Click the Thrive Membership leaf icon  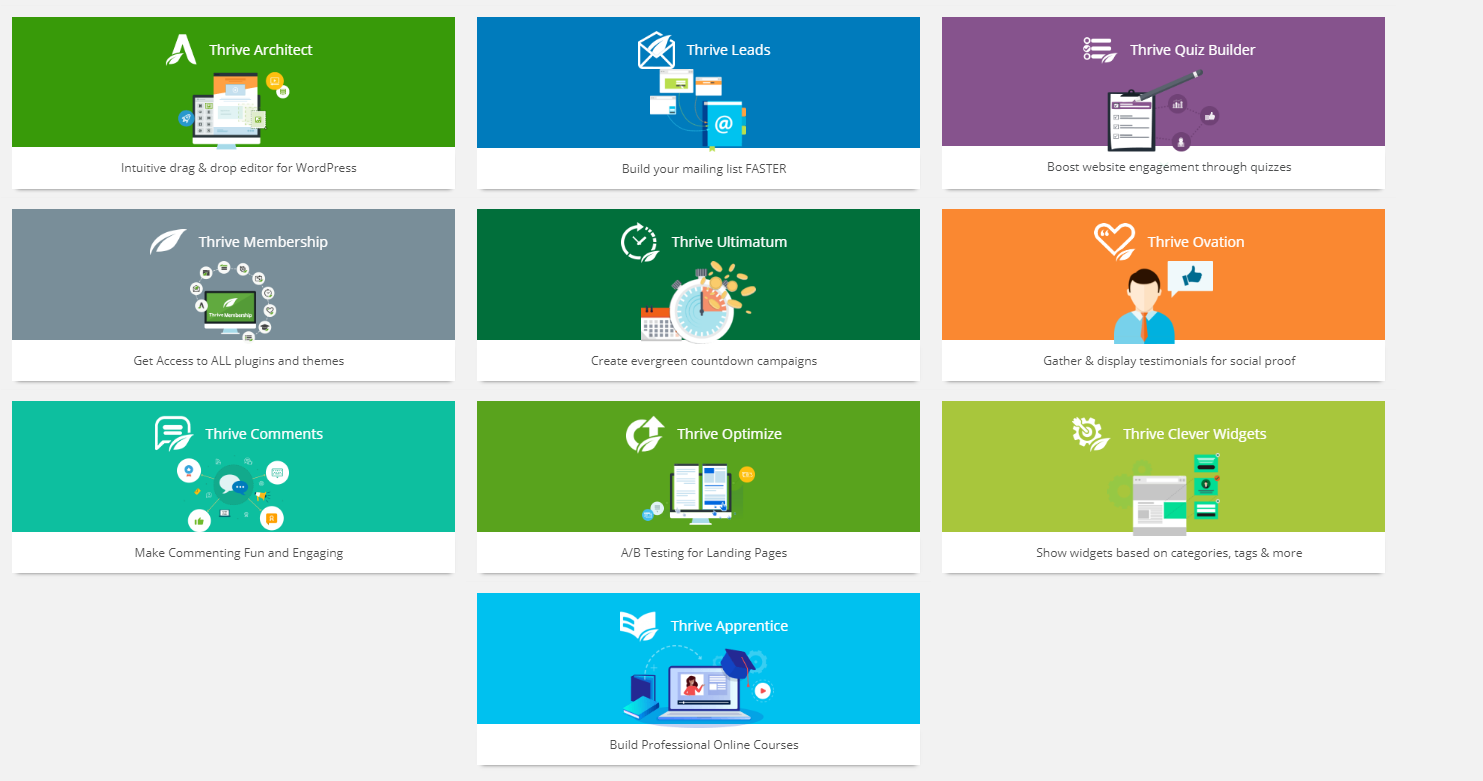(168, 242)
